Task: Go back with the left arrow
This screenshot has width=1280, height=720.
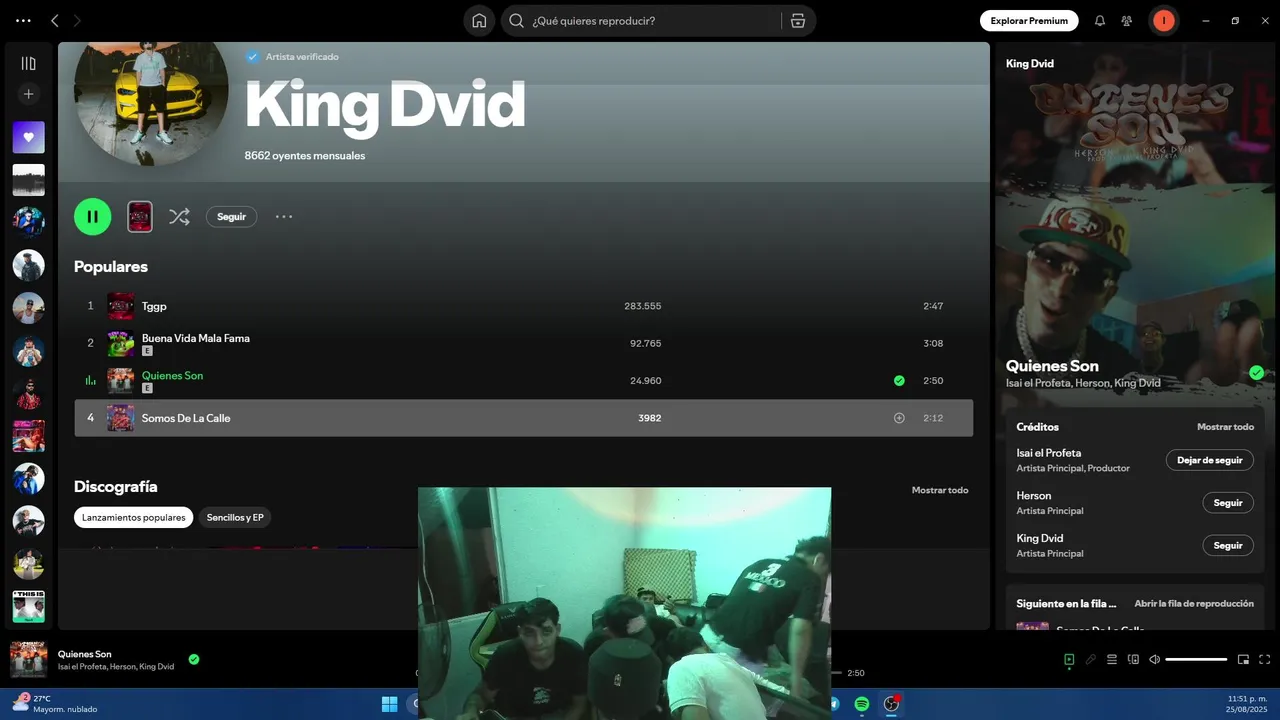Action: tap(55, 20)
